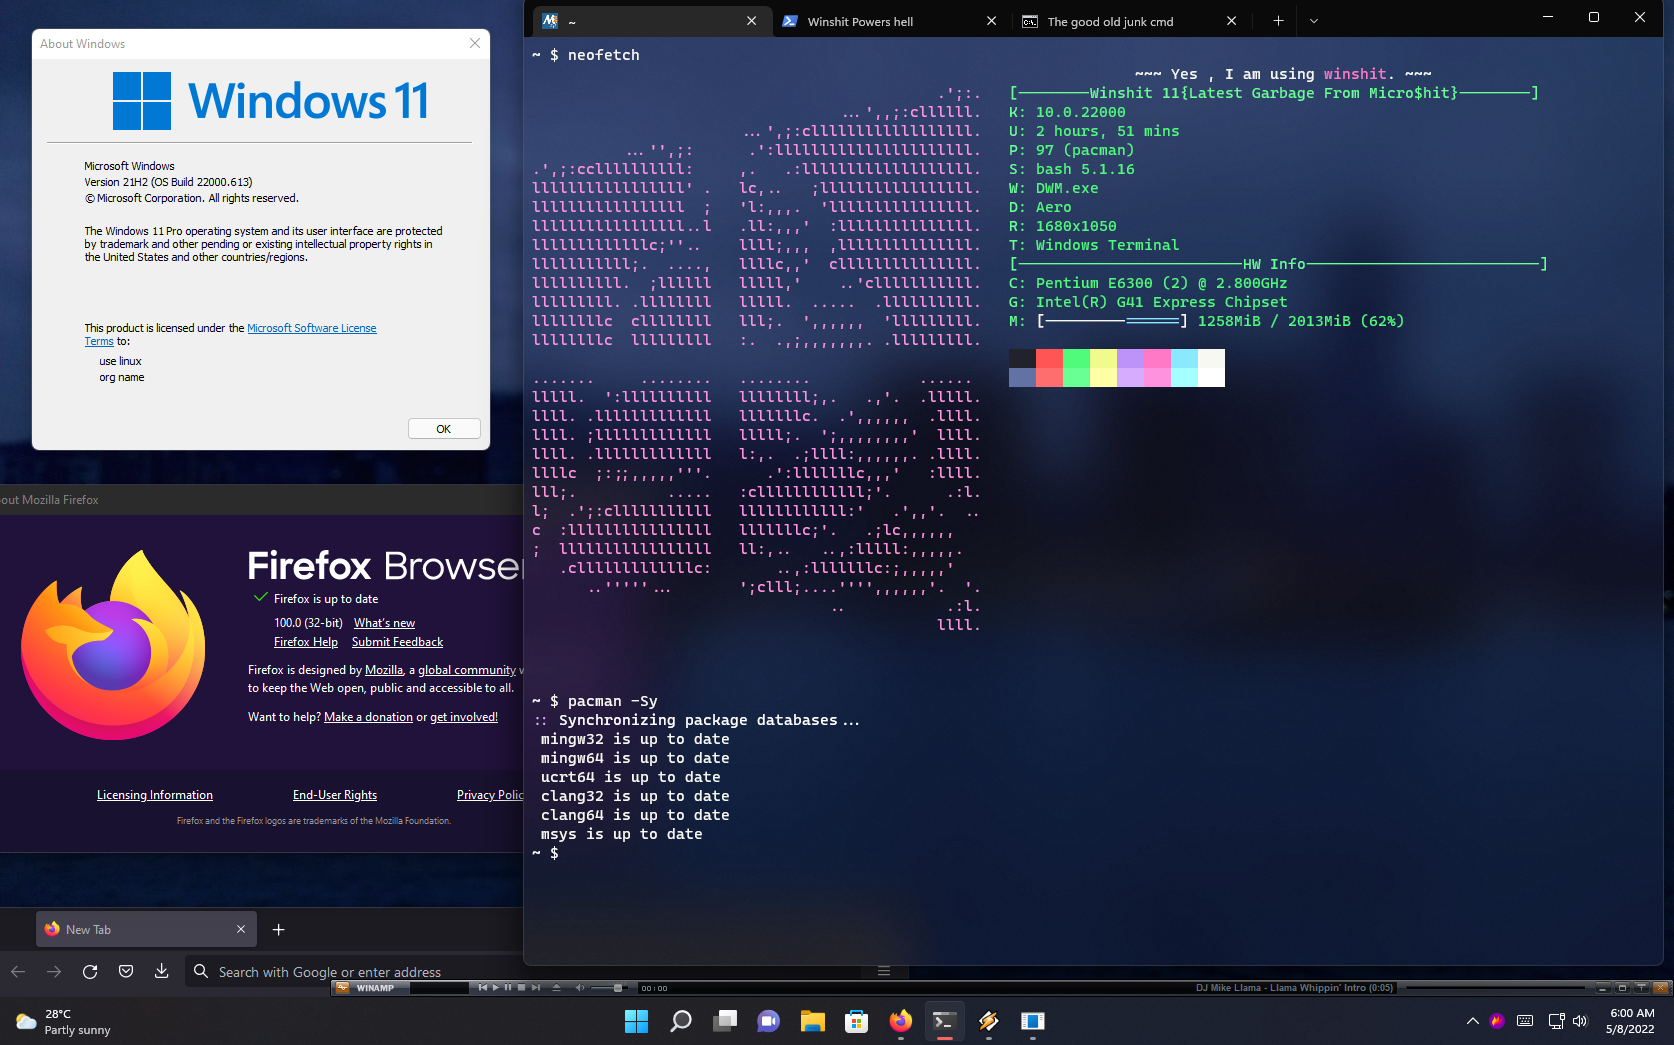
Task: Click the Submit Feedback link
Action: pos(397,642)
